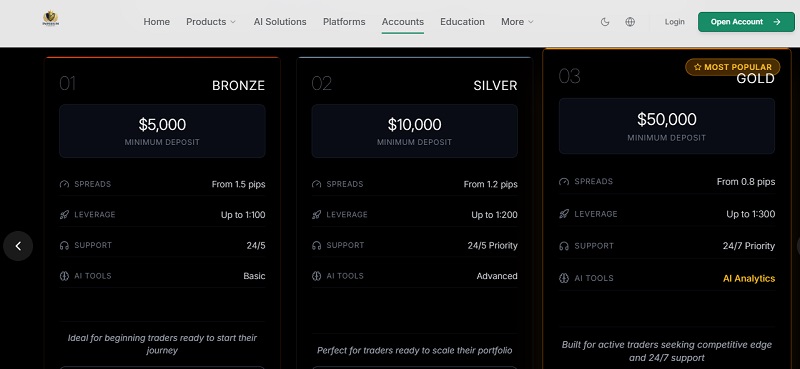The height and width of the screenshot is (369, 800).
Task: Click the $10,000 minimum deposit box
Action: (x=414, y=131)
